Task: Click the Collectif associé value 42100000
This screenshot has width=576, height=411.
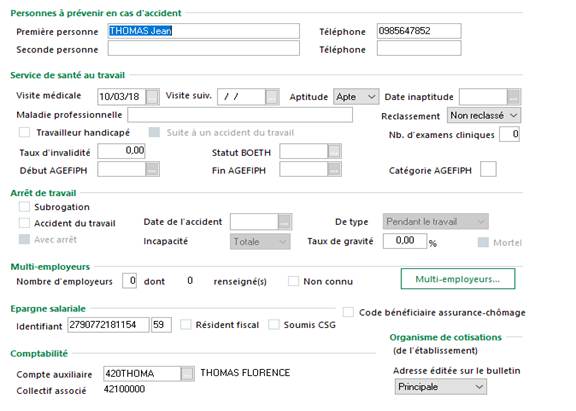Action: point(124,389)
